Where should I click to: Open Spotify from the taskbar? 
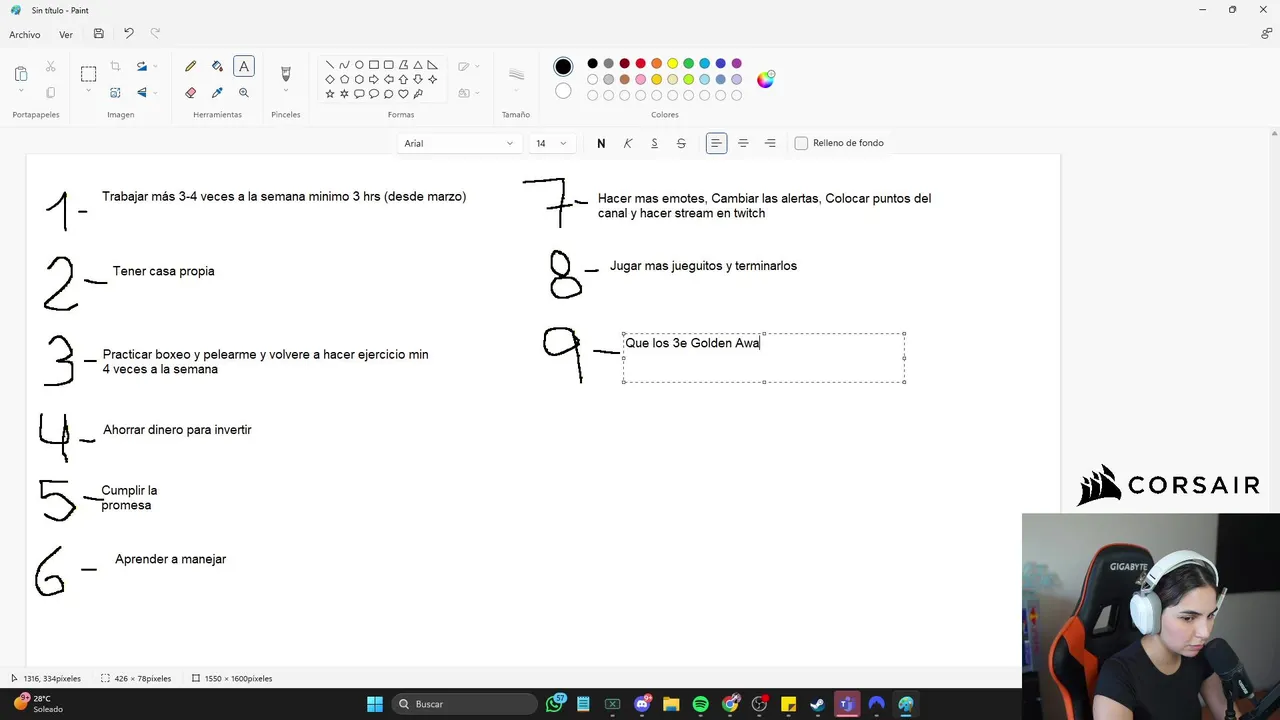tap(700, 704)
